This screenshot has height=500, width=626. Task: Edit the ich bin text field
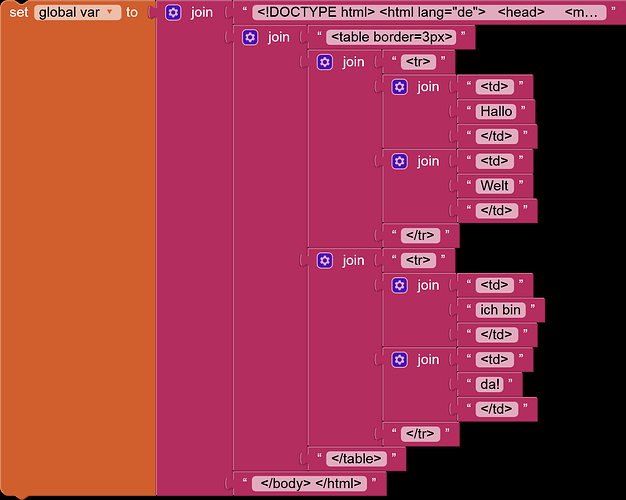coord(500,310)
